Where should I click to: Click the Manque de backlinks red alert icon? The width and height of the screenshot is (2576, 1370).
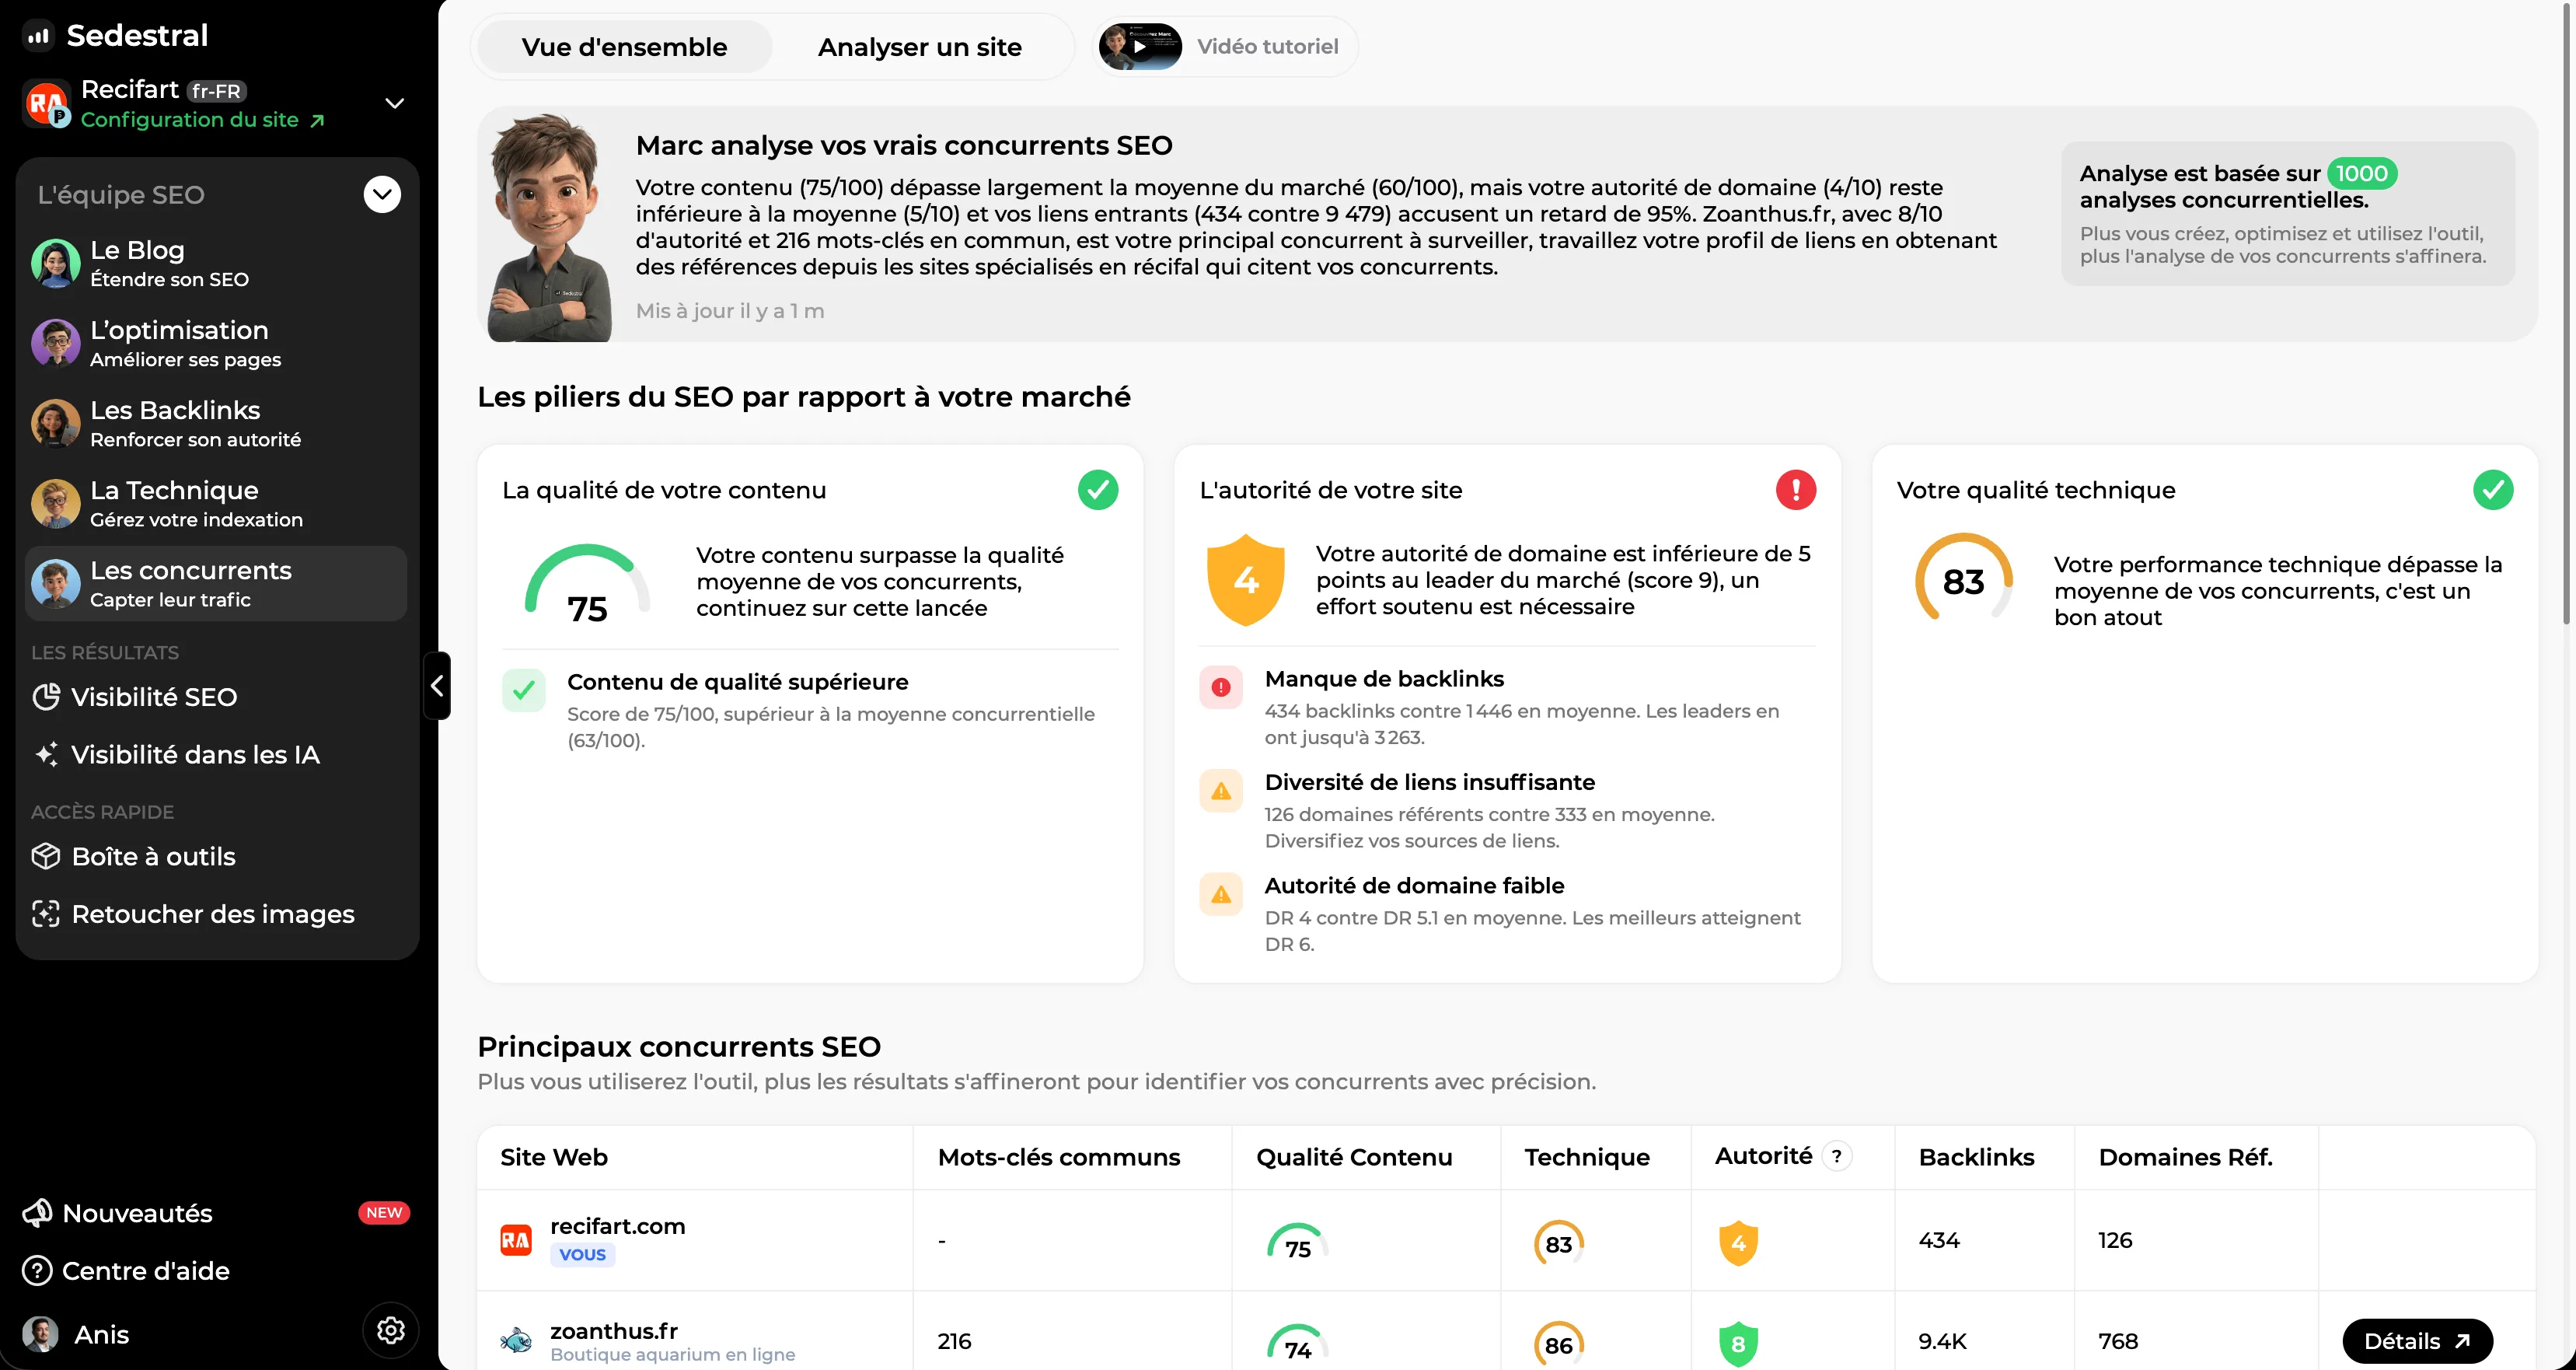tap(1221, 687)
